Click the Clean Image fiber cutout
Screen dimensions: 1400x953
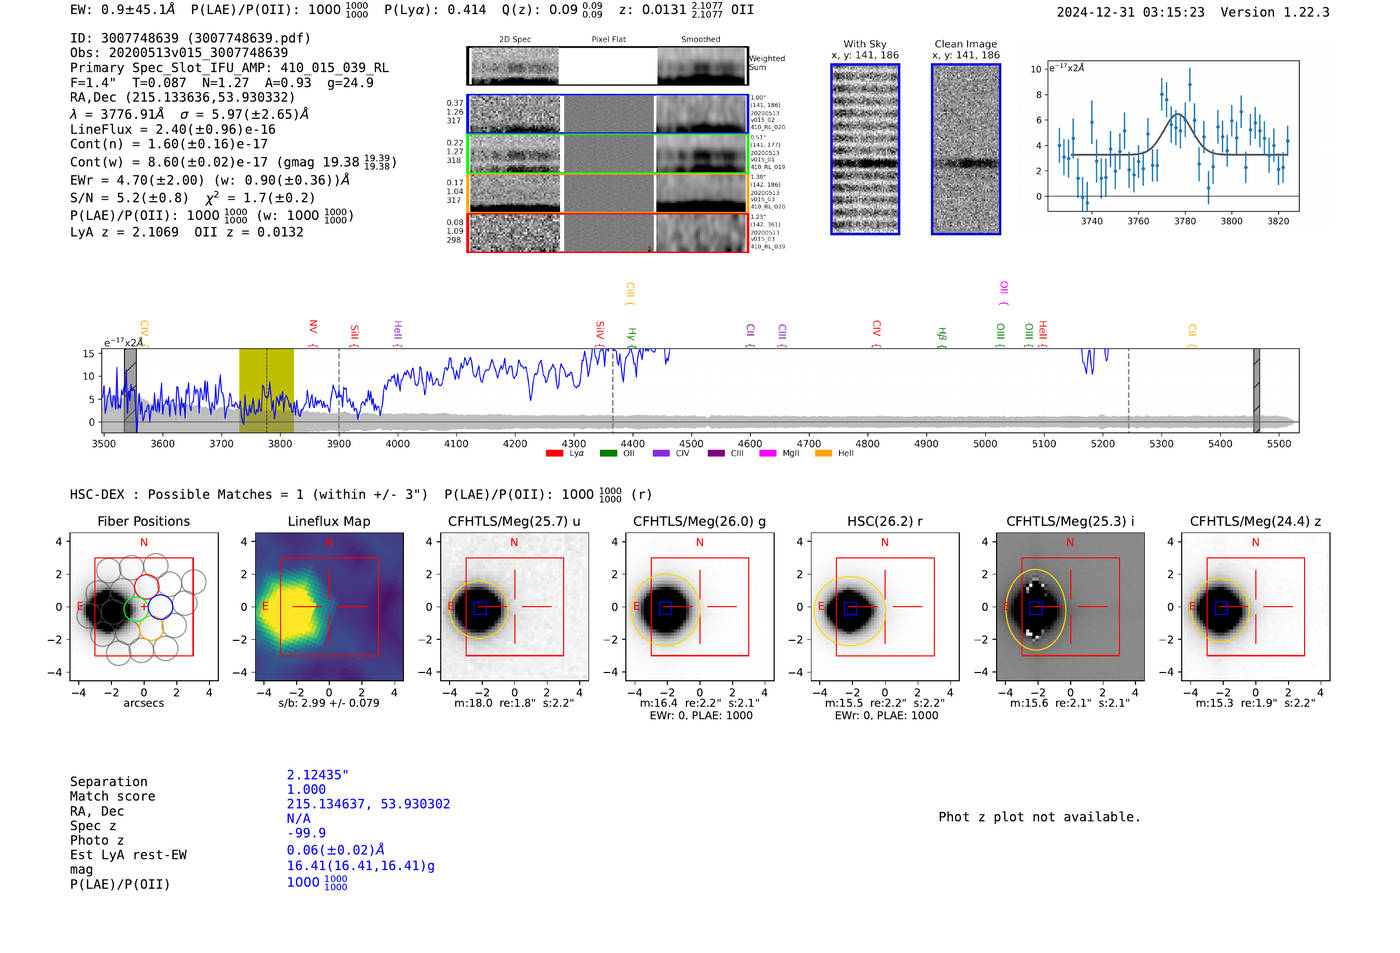[966, 149]
